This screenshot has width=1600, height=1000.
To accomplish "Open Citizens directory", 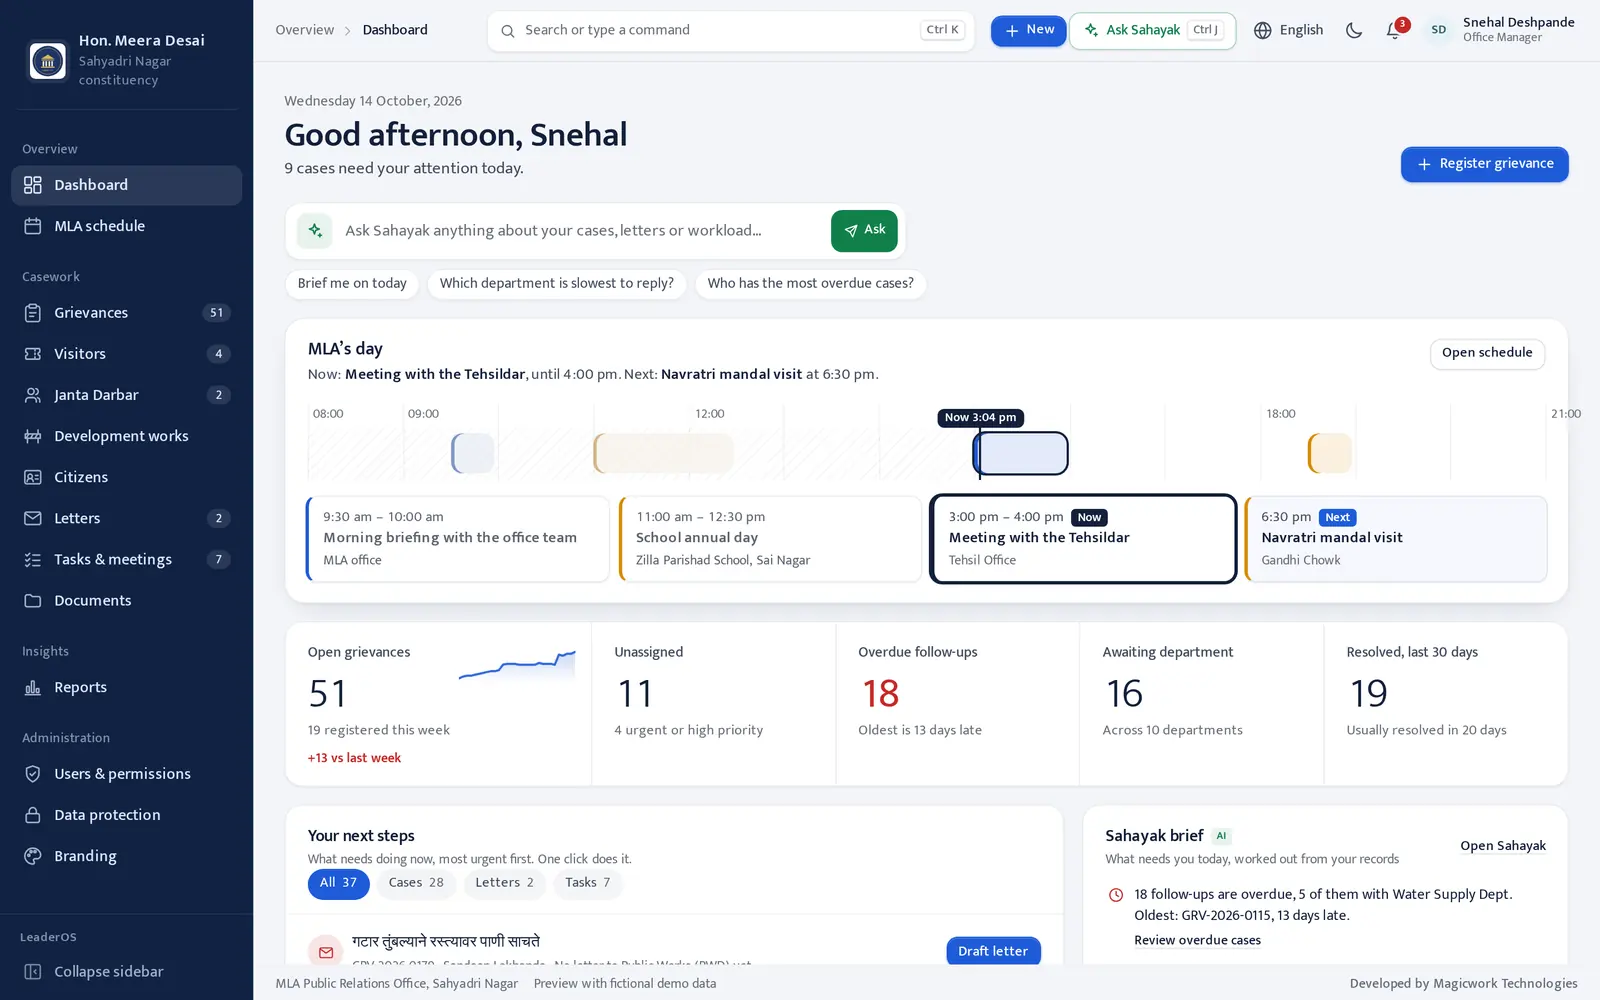I will pos(126,477).
